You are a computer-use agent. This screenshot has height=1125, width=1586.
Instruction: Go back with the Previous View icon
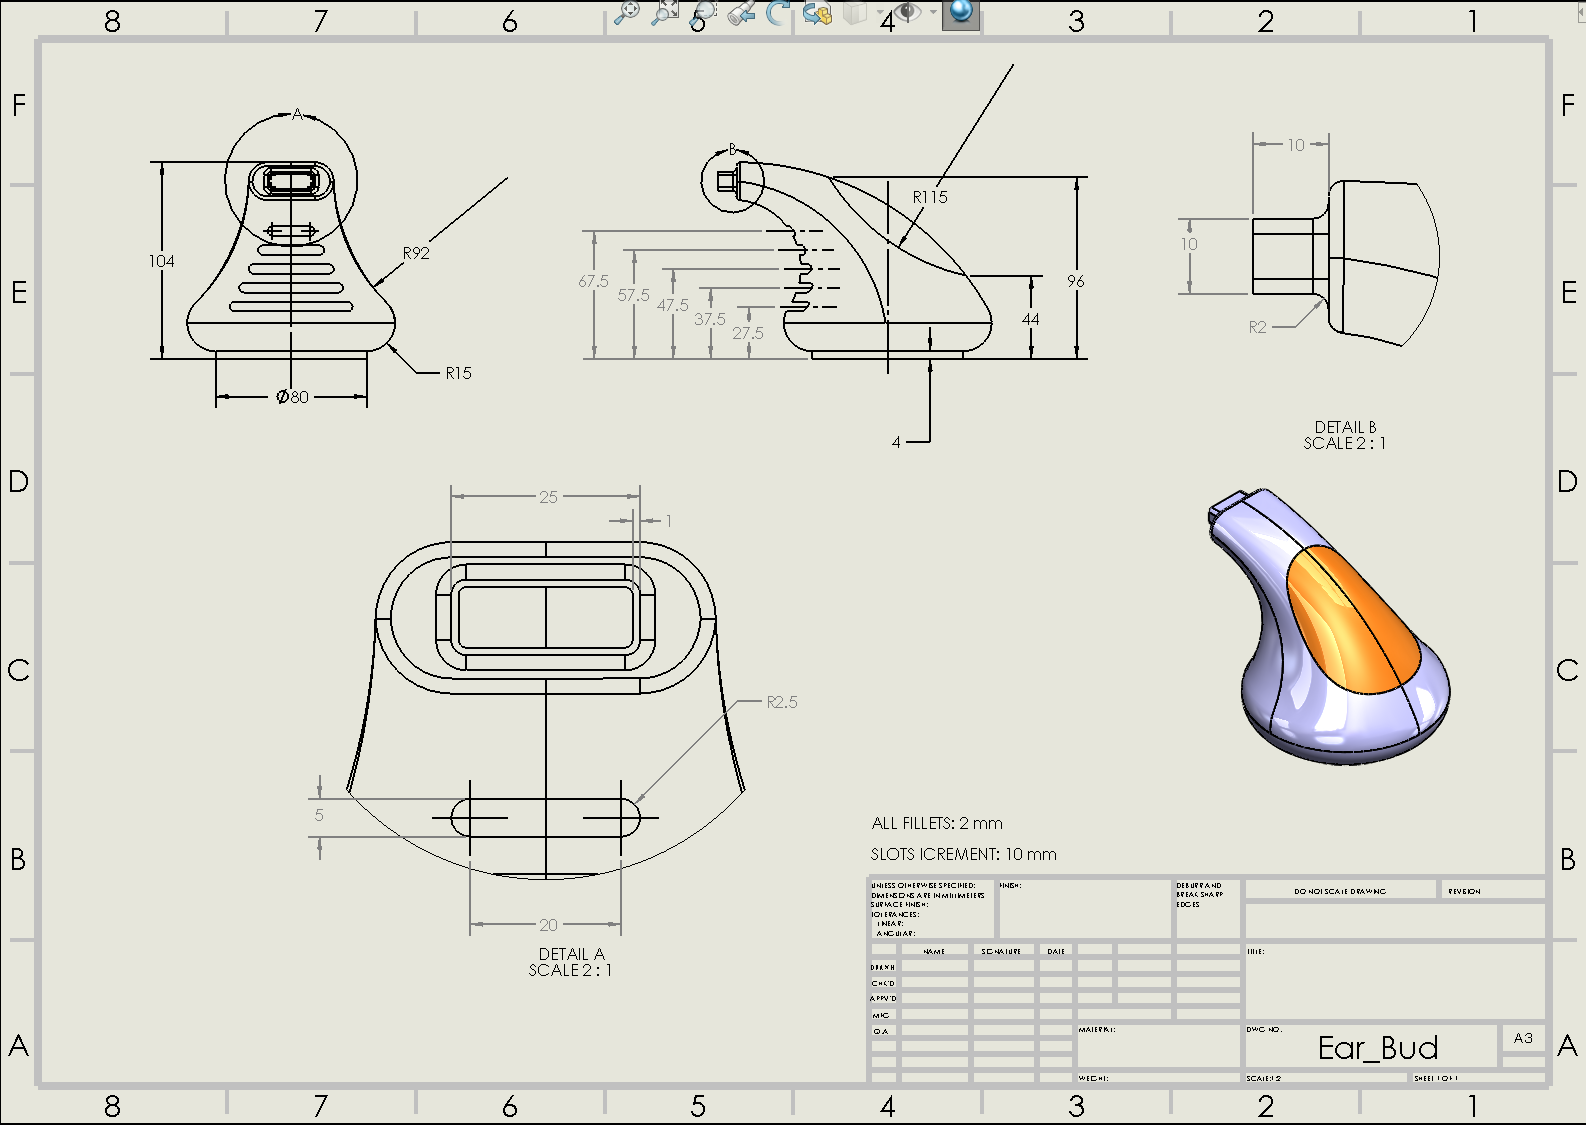pos(741,13)
